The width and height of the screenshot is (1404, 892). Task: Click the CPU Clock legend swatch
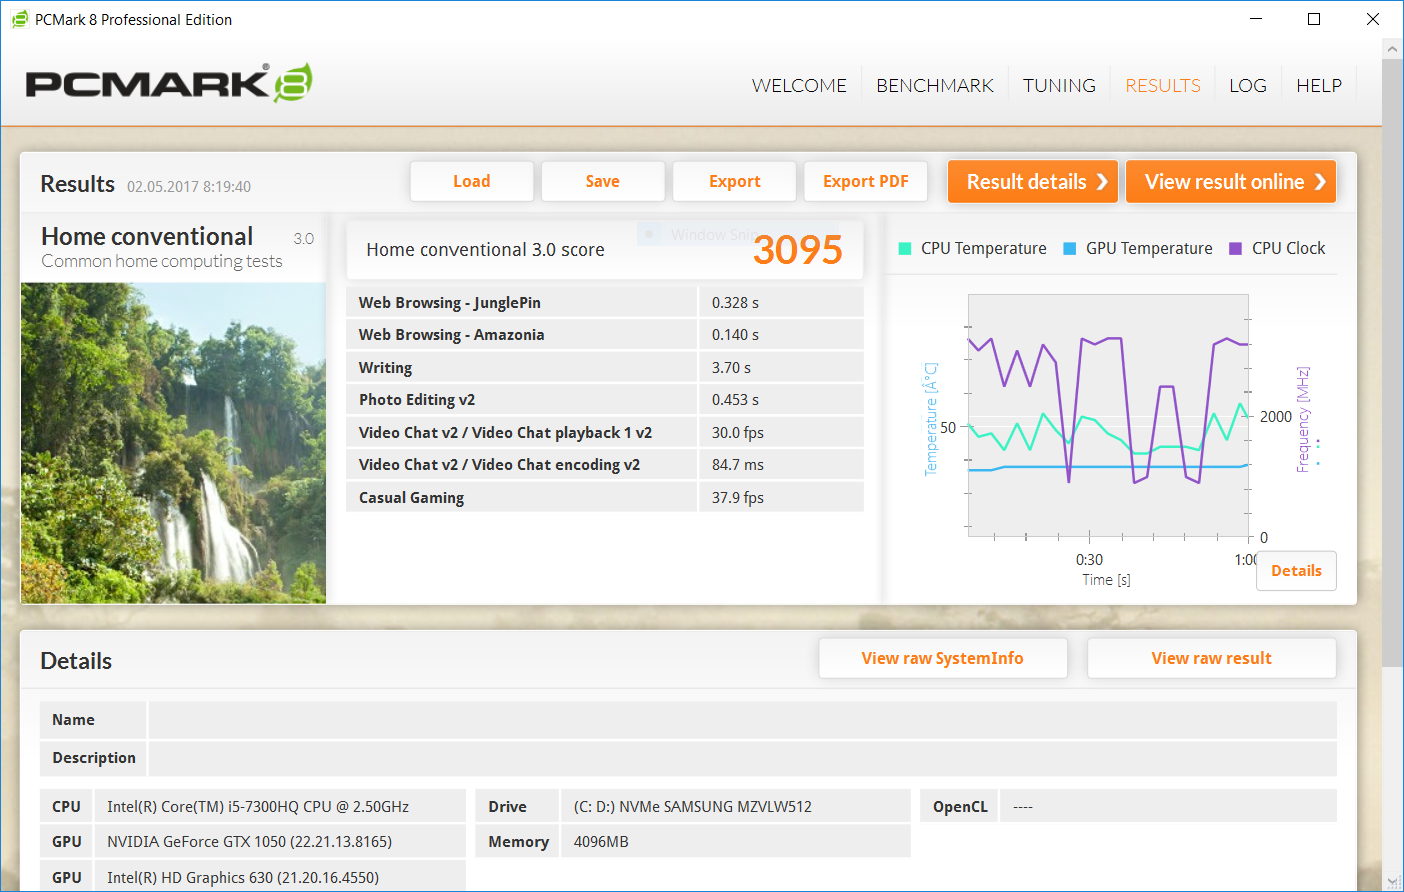pyautogui.click(x=1235, y=249)
